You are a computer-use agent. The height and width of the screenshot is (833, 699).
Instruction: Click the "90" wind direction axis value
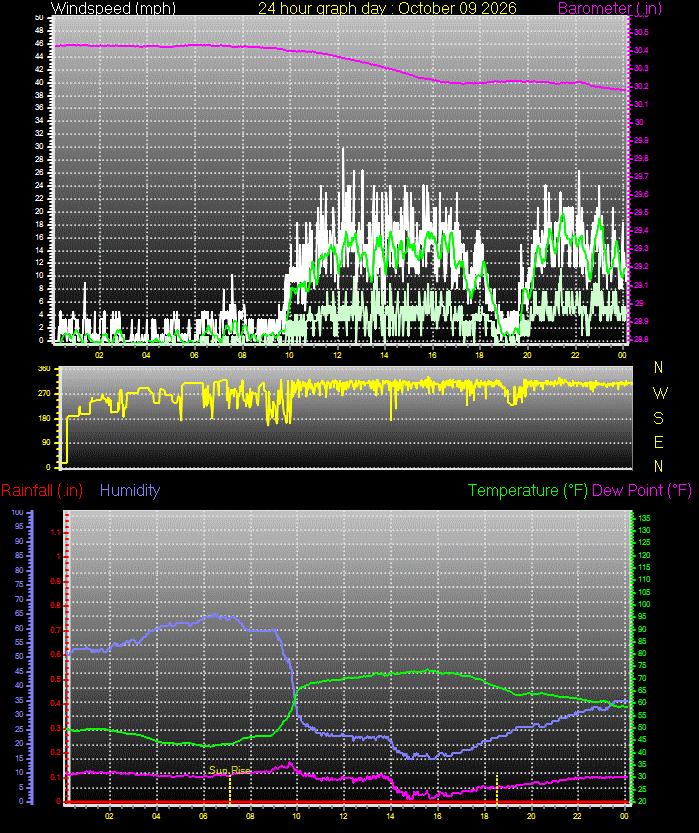pyautogui.click(x=46, y=443)
